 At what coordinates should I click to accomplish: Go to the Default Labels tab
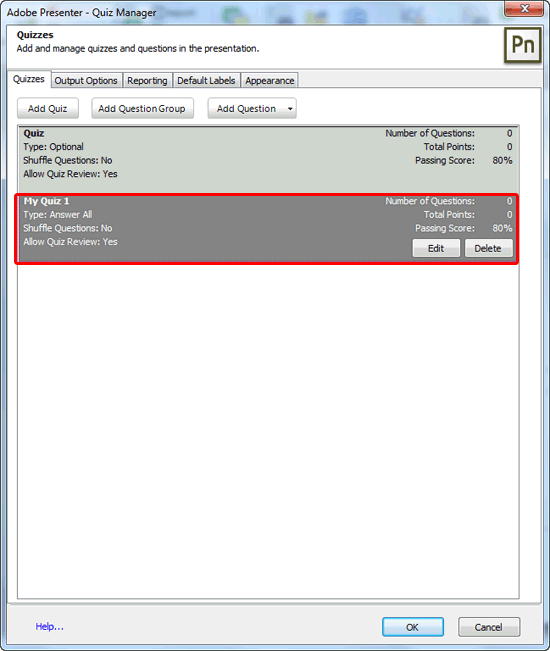(x=206, y=81)
